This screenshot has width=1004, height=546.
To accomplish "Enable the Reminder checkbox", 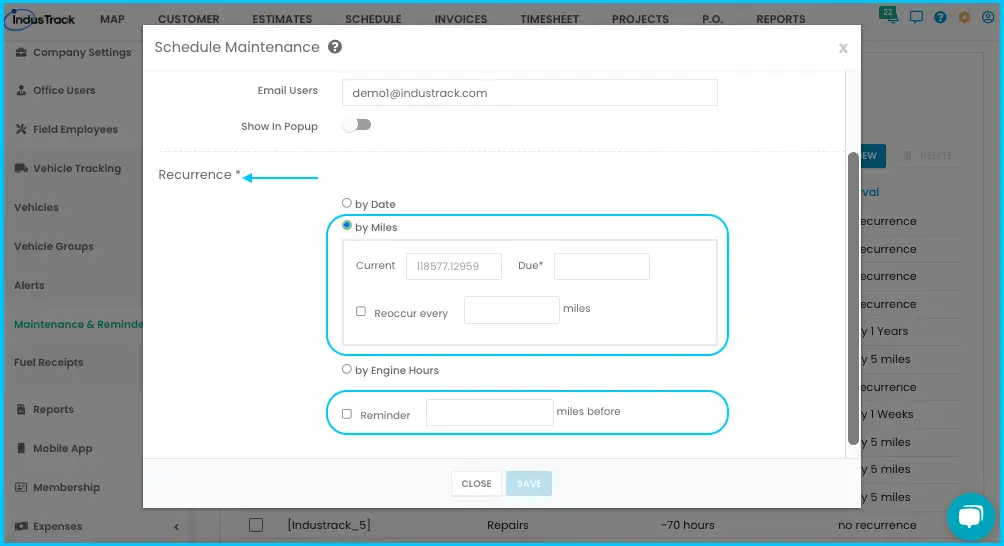I will pos(347,414).
